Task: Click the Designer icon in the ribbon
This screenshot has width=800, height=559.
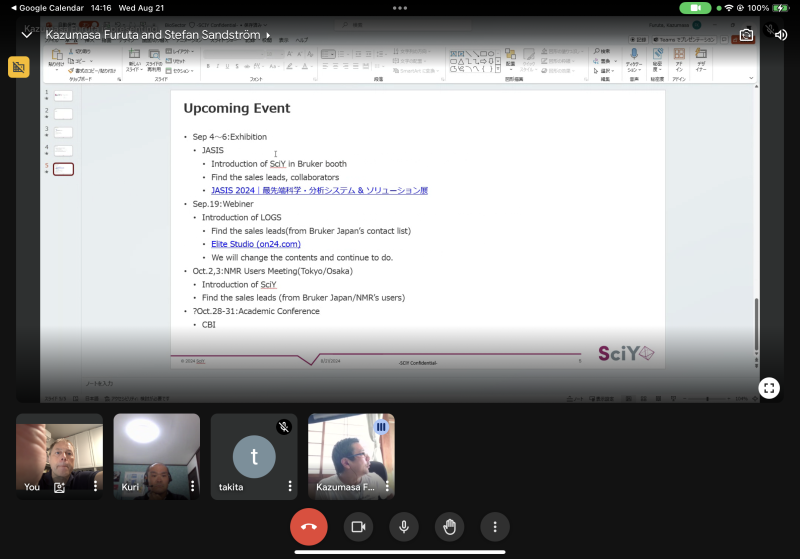Action: (x=701, y=54)
